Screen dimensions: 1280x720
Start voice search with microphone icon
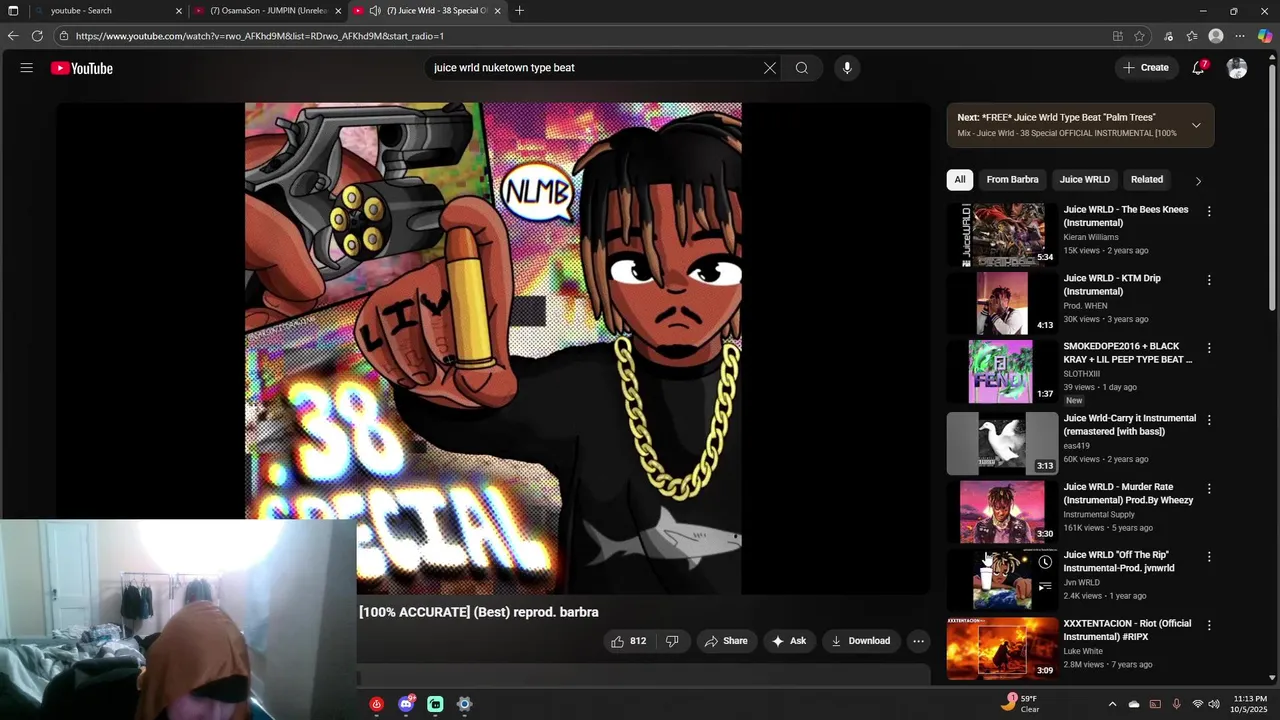coord(847,68)
